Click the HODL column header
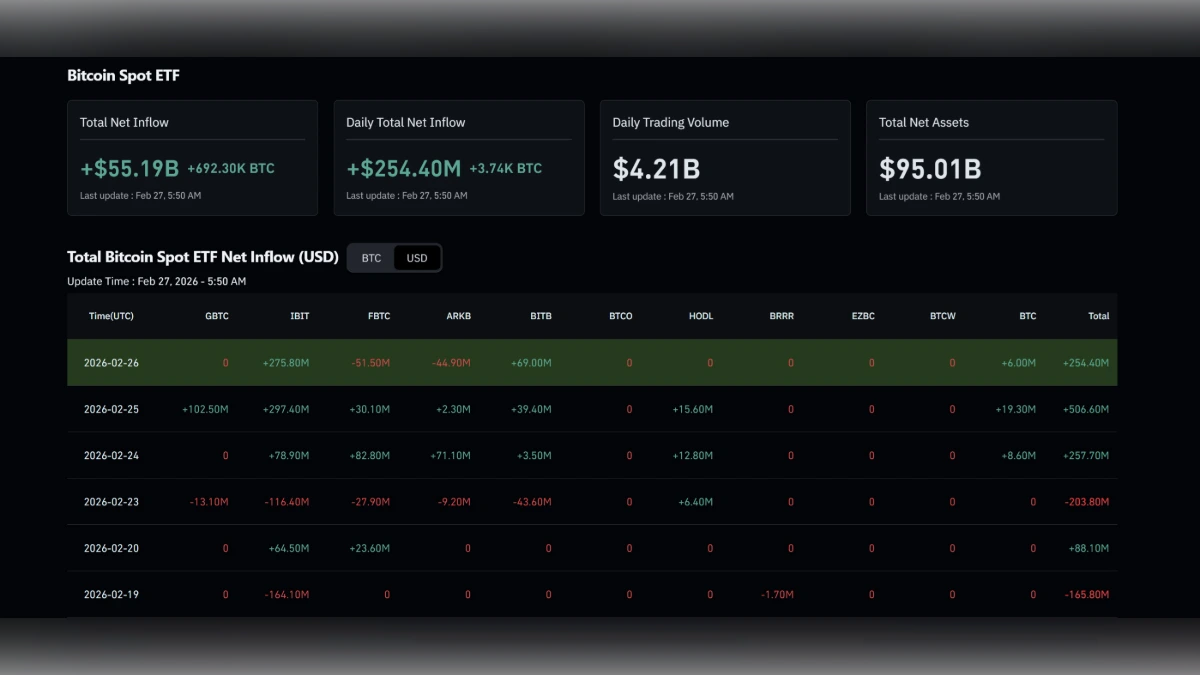Viewport: 1200px width, 675px height. (x=701, y=315)
